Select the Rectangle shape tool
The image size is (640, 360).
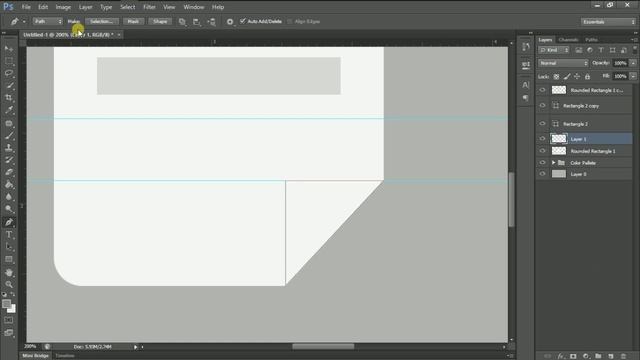tap(9, 260)
